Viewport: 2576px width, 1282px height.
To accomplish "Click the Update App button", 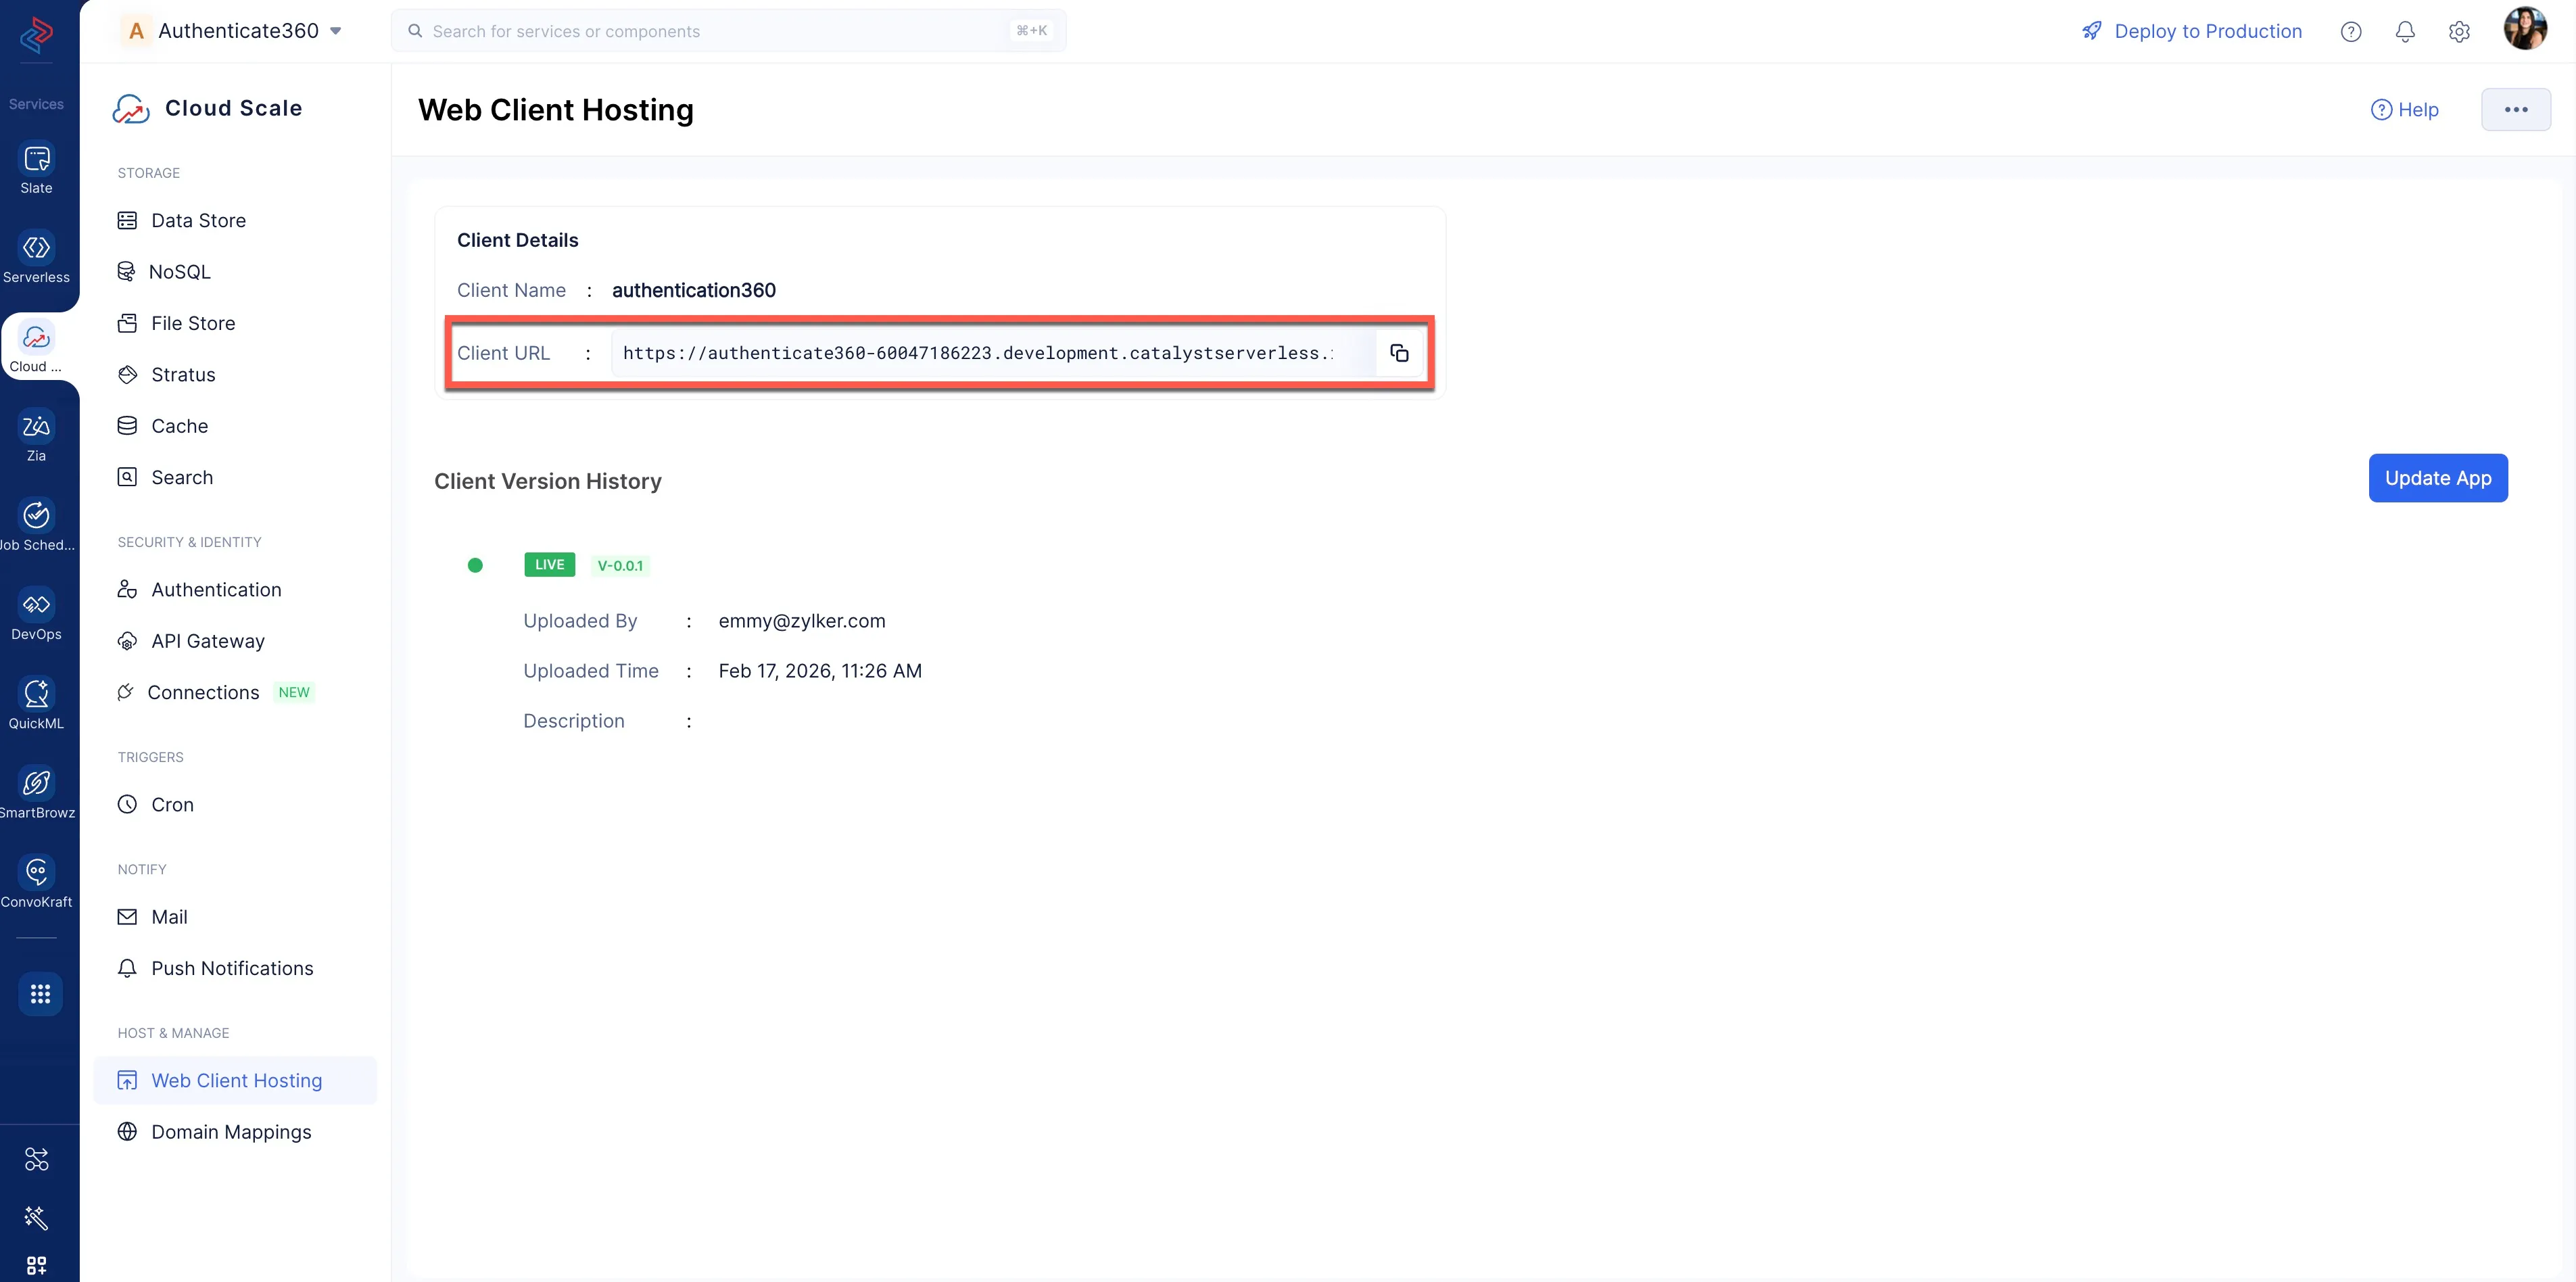I will [x=2437, y=478].
